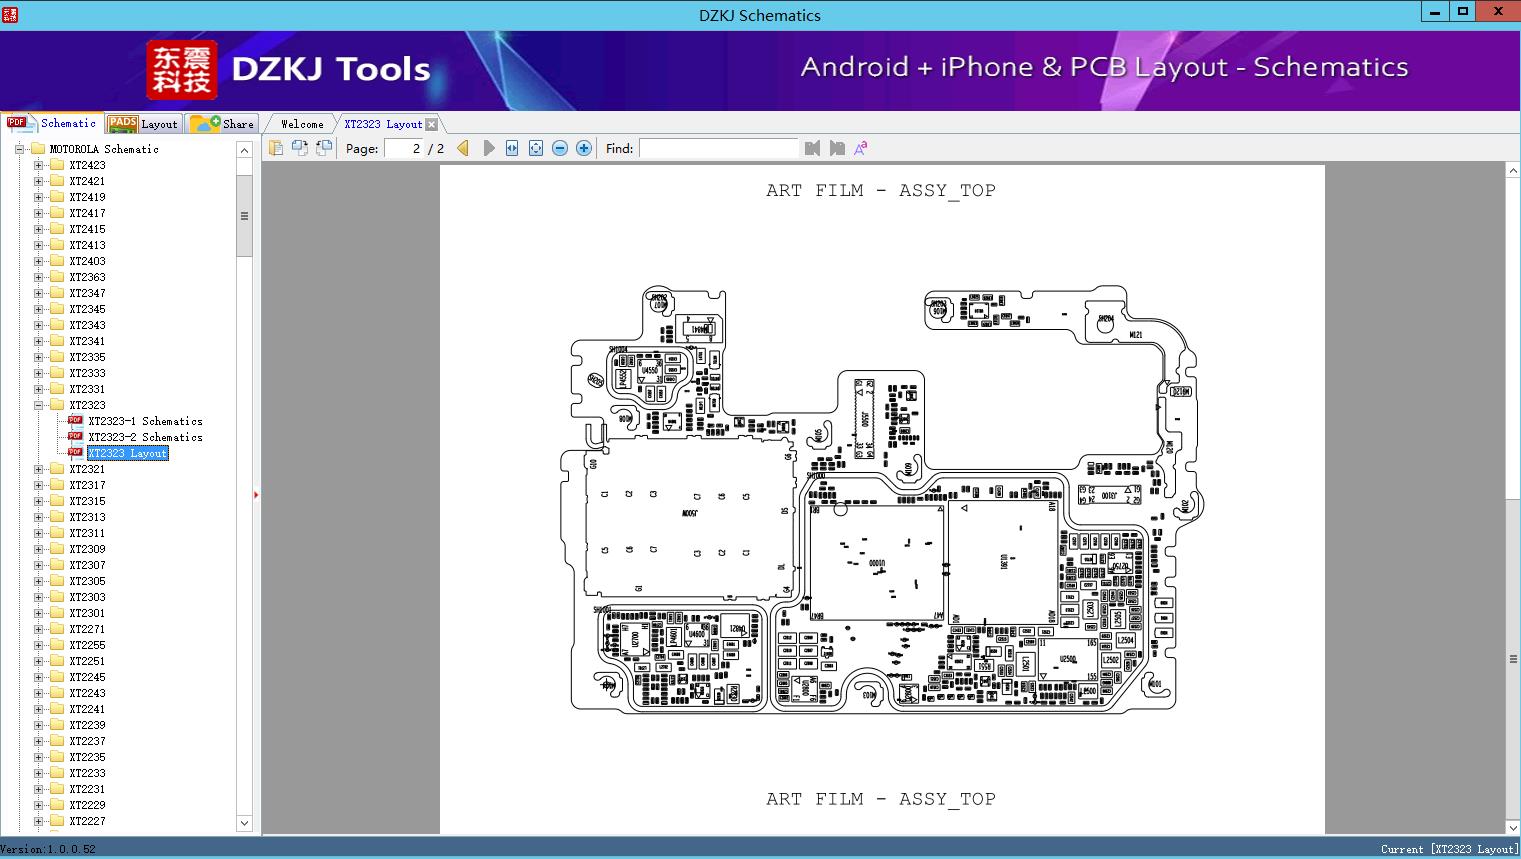Select the XT2315 folder
The image size is (1521, 859).
[87, 501]
